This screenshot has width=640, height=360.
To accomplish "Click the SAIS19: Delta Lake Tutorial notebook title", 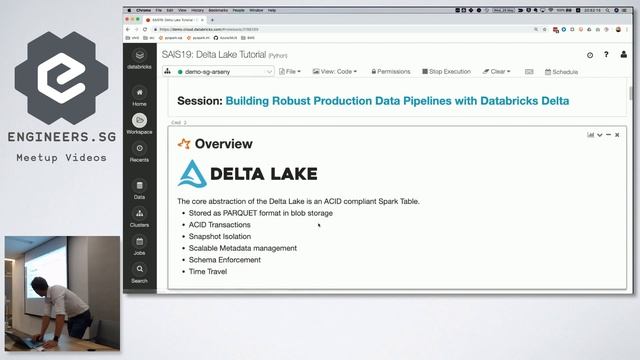I will pyautogui.click(x=213, y=54).
